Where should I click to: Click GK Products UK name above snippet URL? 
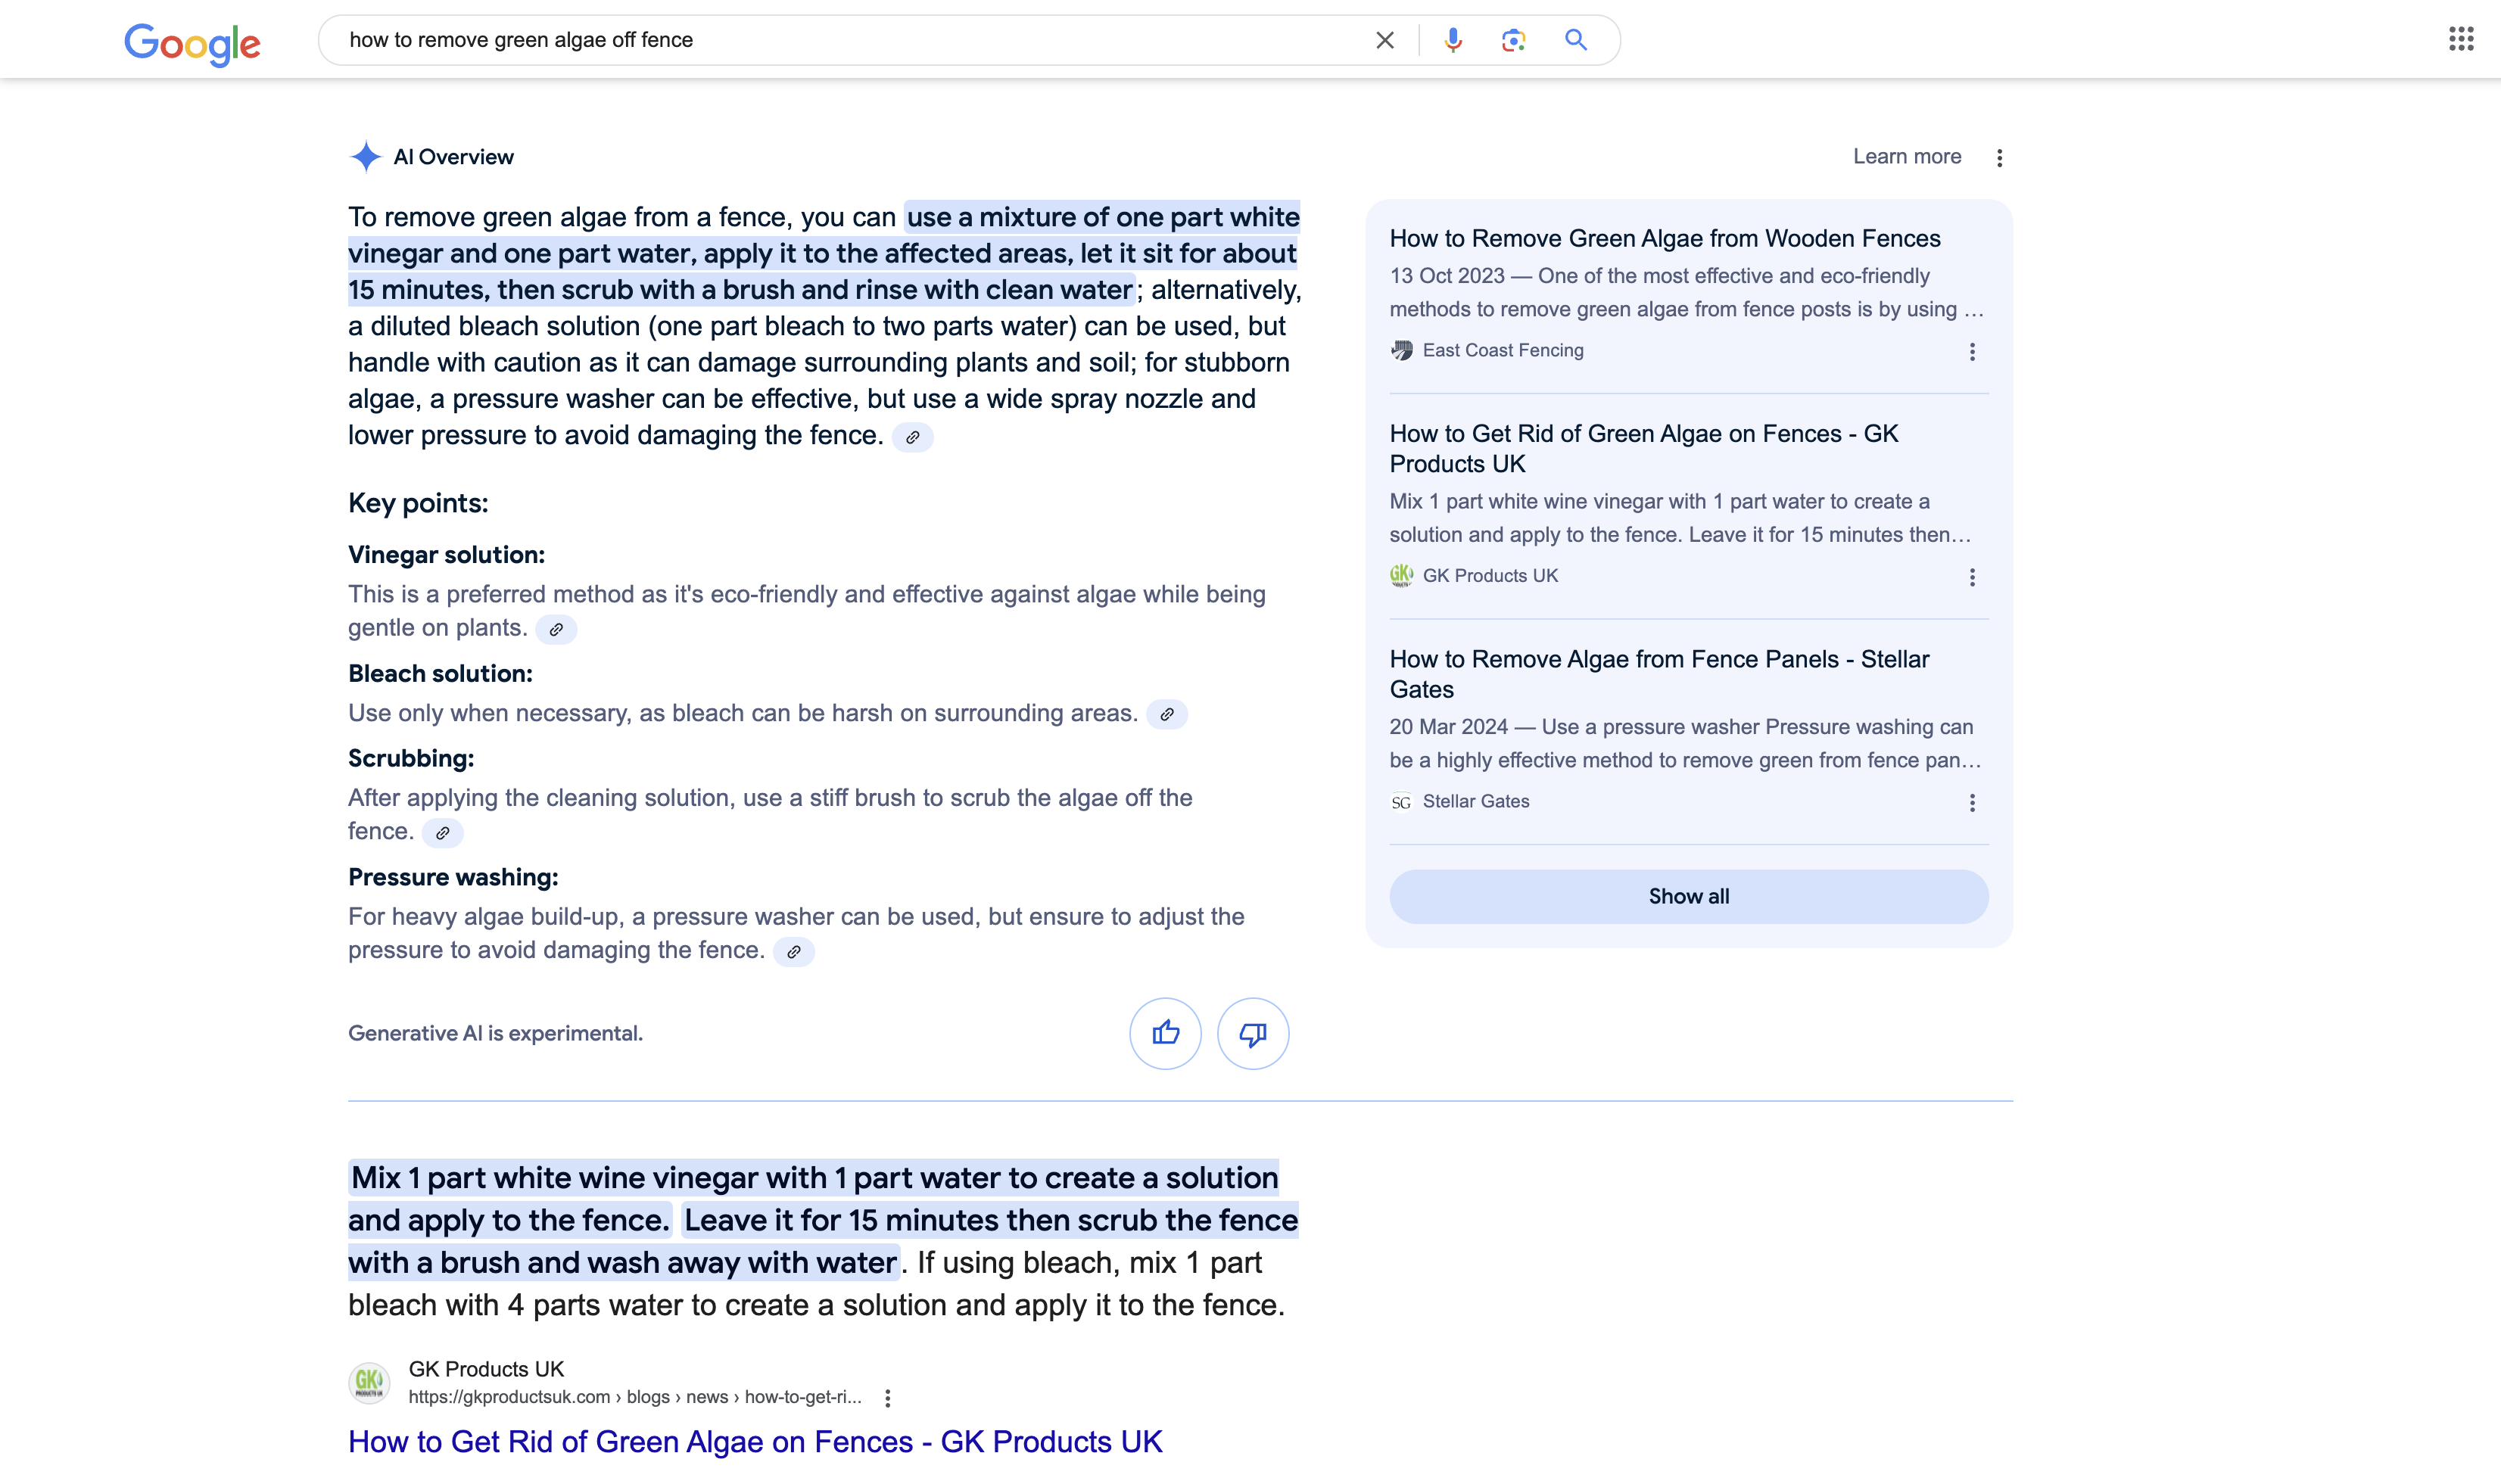coord(486,1369)
